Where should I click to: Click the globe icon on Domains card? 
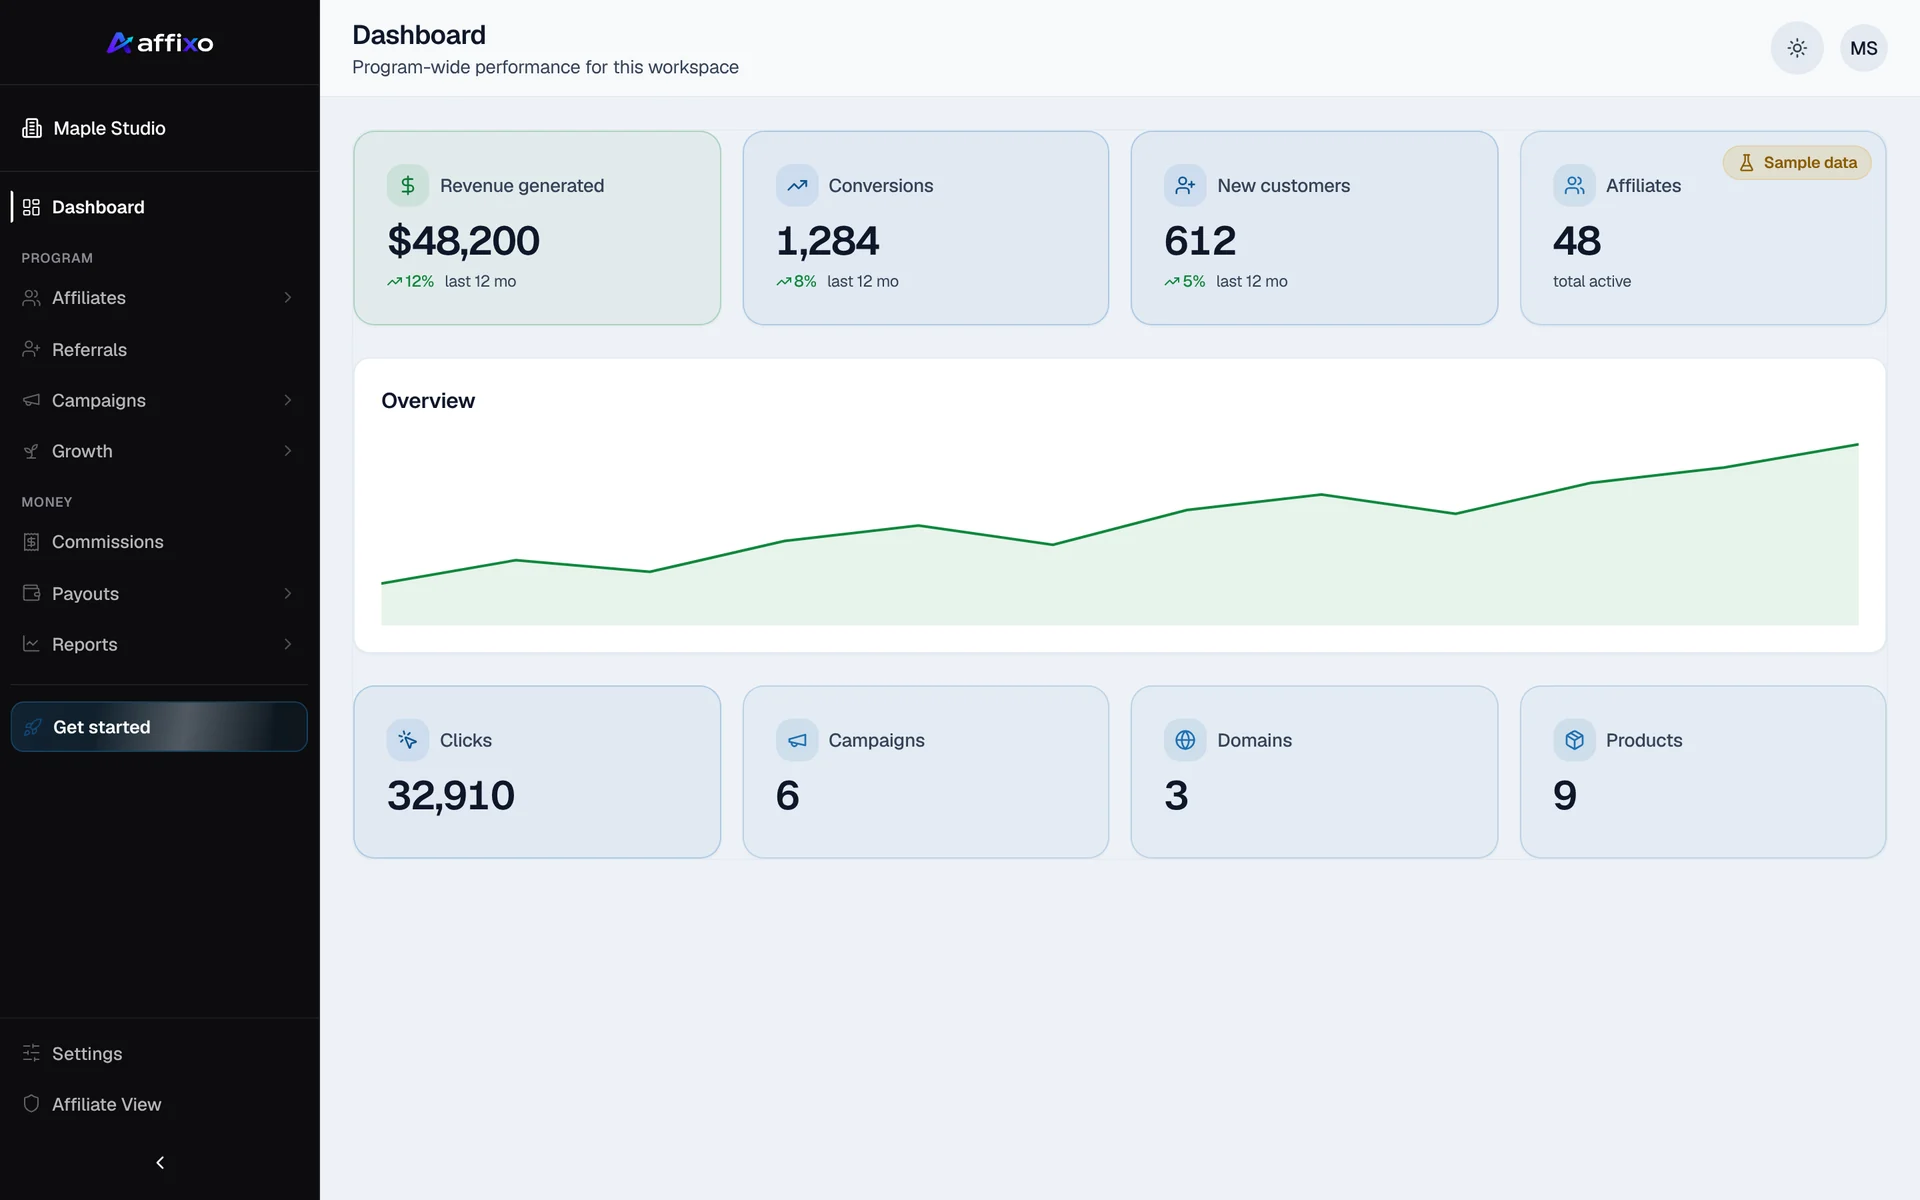pyautogui.click(x=1185, y=740)
